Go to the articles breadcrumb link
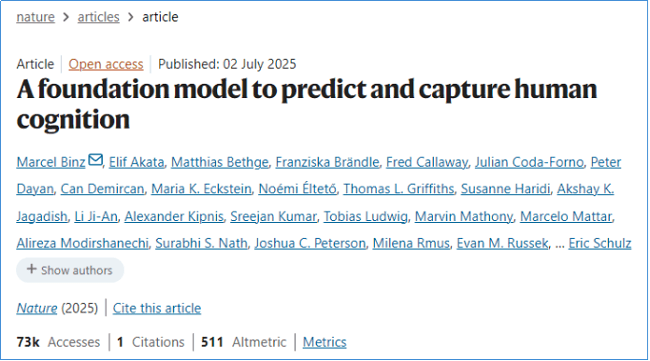Viewport: 650px width, 361px height. [99, 17]
